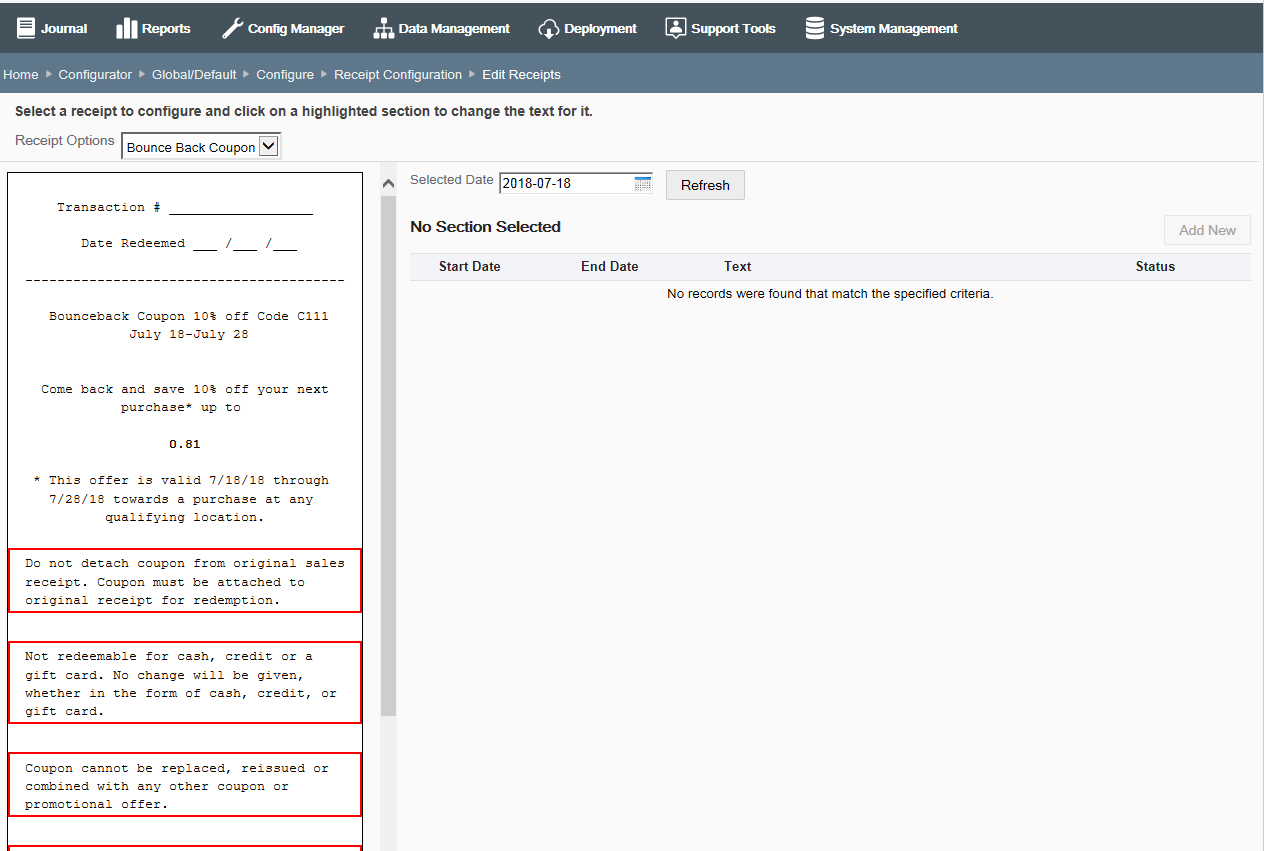Select the 'Do not detach coupon' receipt section

(x=185, y=581)
